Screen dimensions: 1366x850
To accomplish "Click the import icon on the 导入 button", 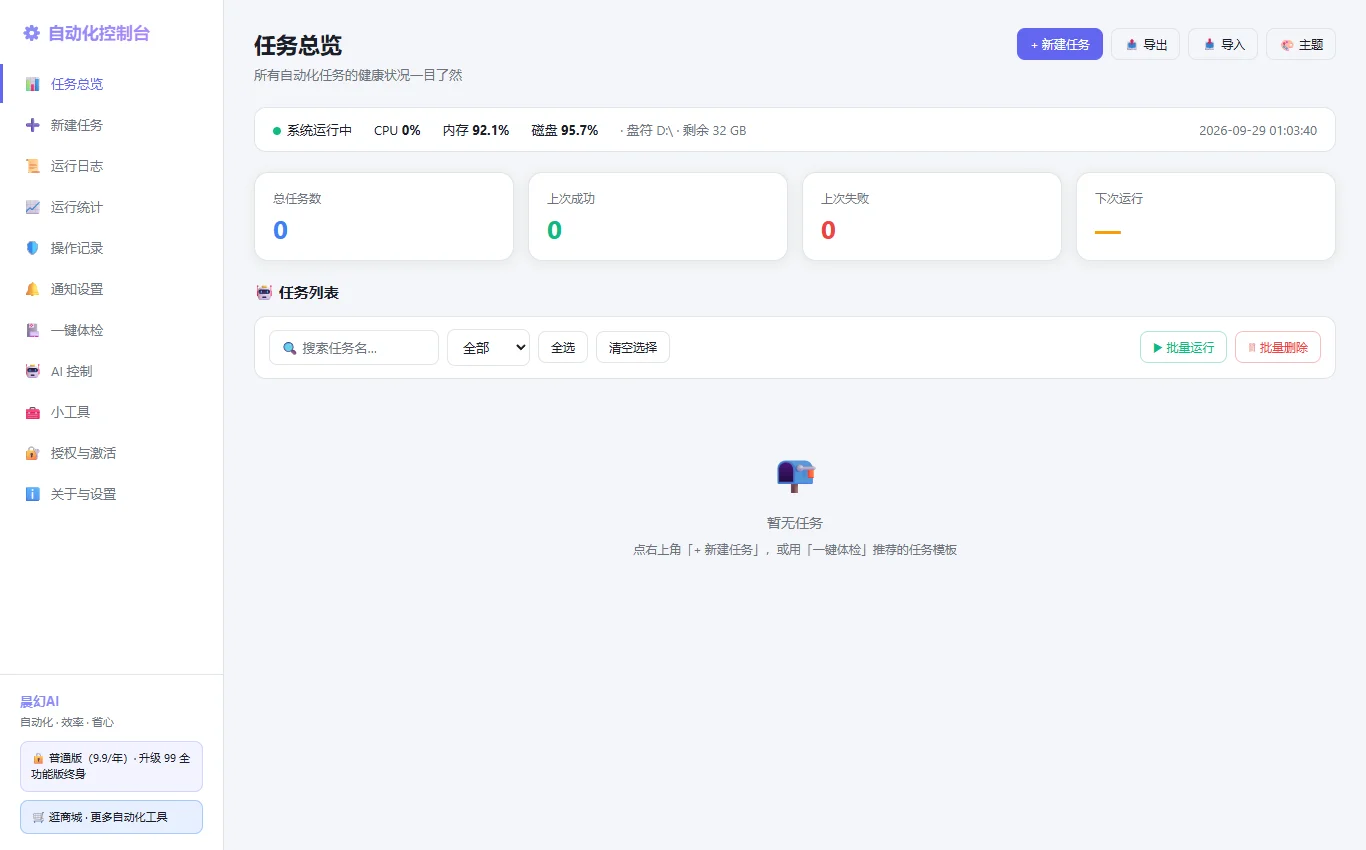I will click(1209, 44).
